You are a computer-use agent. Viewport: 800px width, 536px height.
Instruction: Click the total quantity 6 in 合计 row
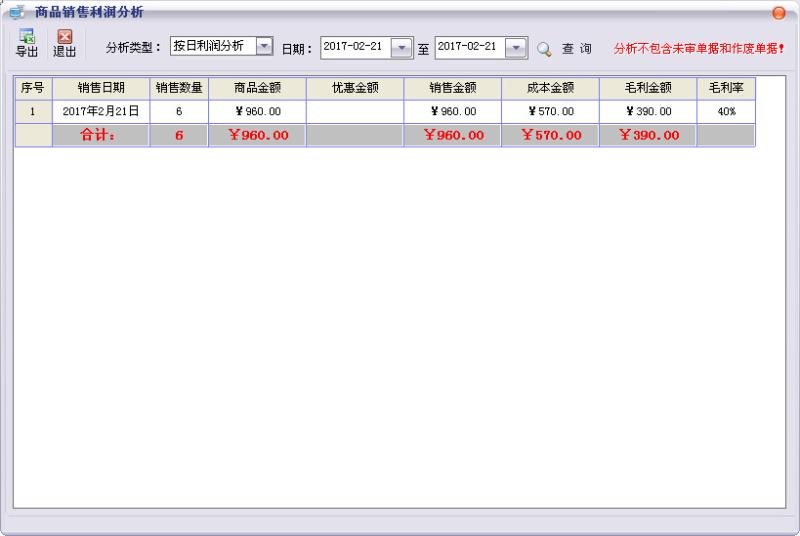(179, 135)
